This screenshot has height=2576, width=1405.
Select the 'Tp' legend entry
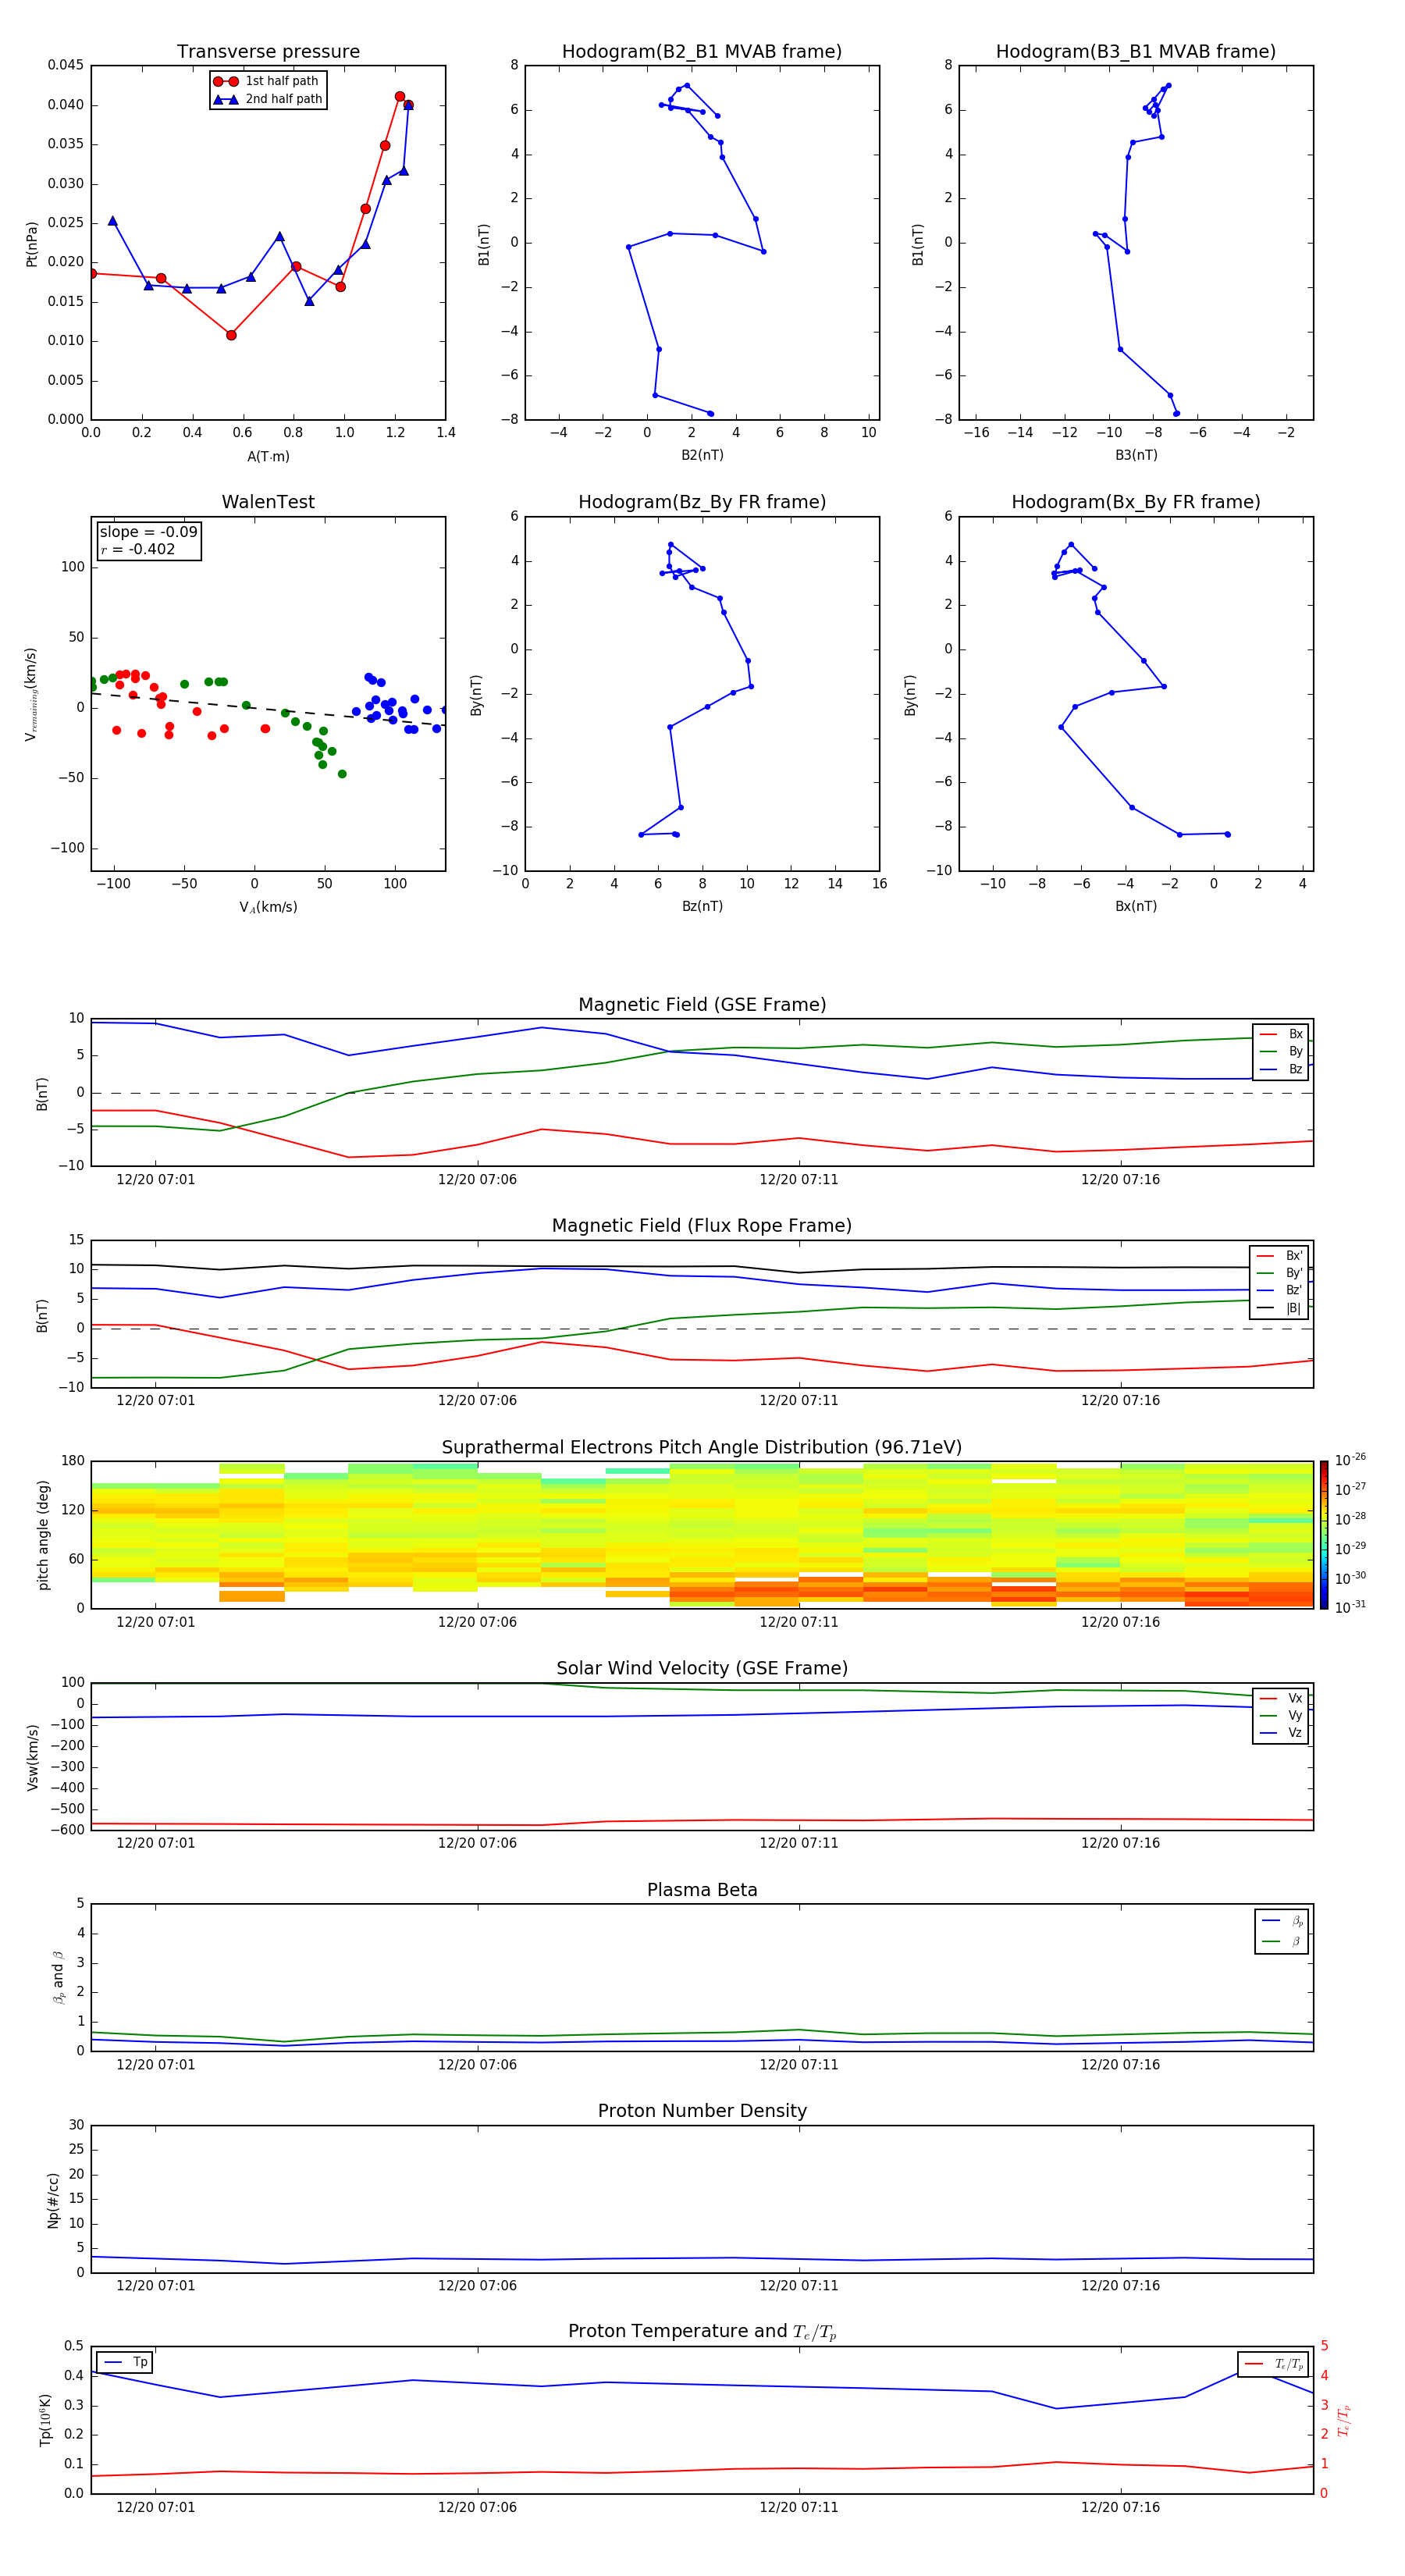(125, 2362)
